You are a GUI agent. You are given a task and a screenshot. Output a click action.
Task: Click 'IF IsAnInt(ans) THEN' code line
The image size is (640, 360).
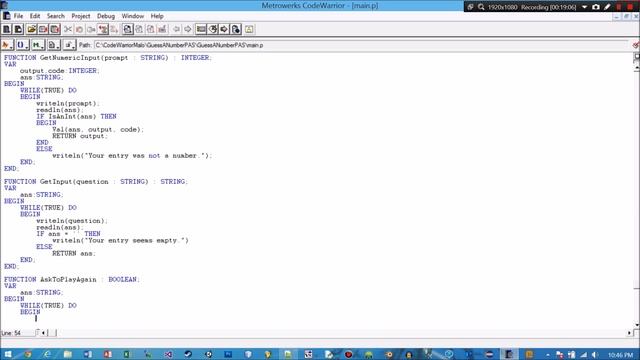click(76, 116)
